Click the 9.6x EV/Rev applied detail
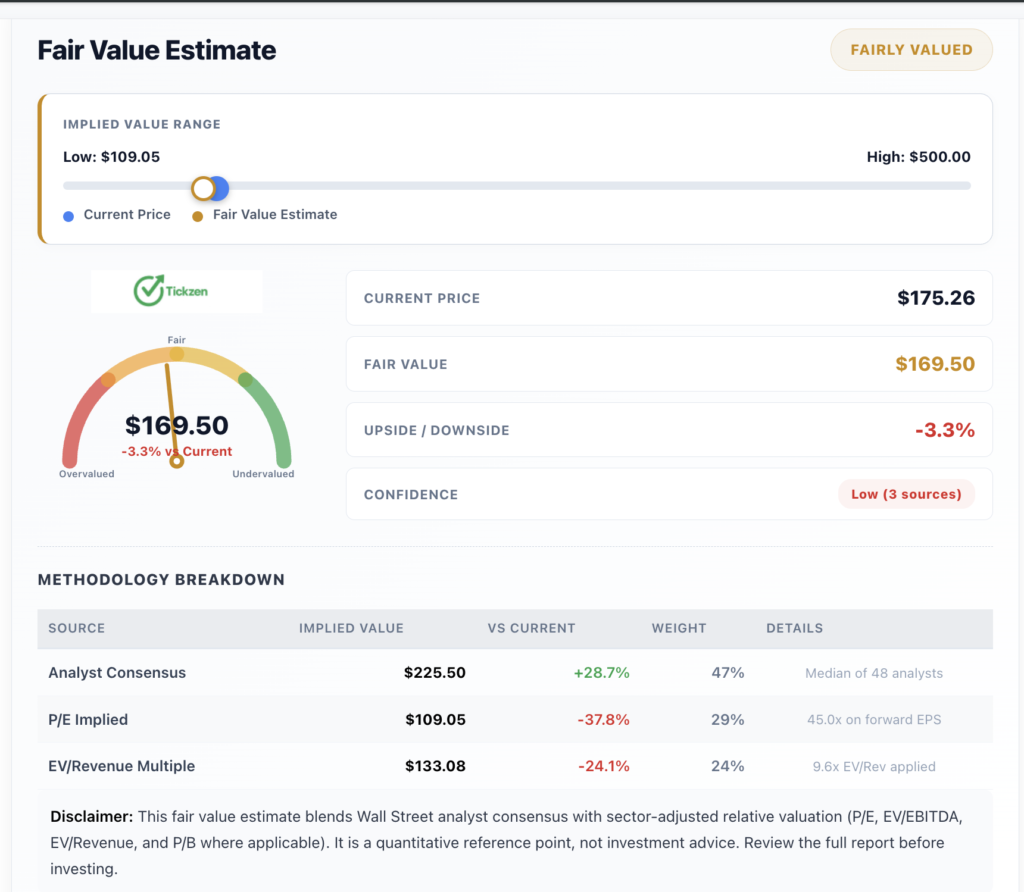The height and width of the screenshot is (892, 1024). (x=874, y=767)
